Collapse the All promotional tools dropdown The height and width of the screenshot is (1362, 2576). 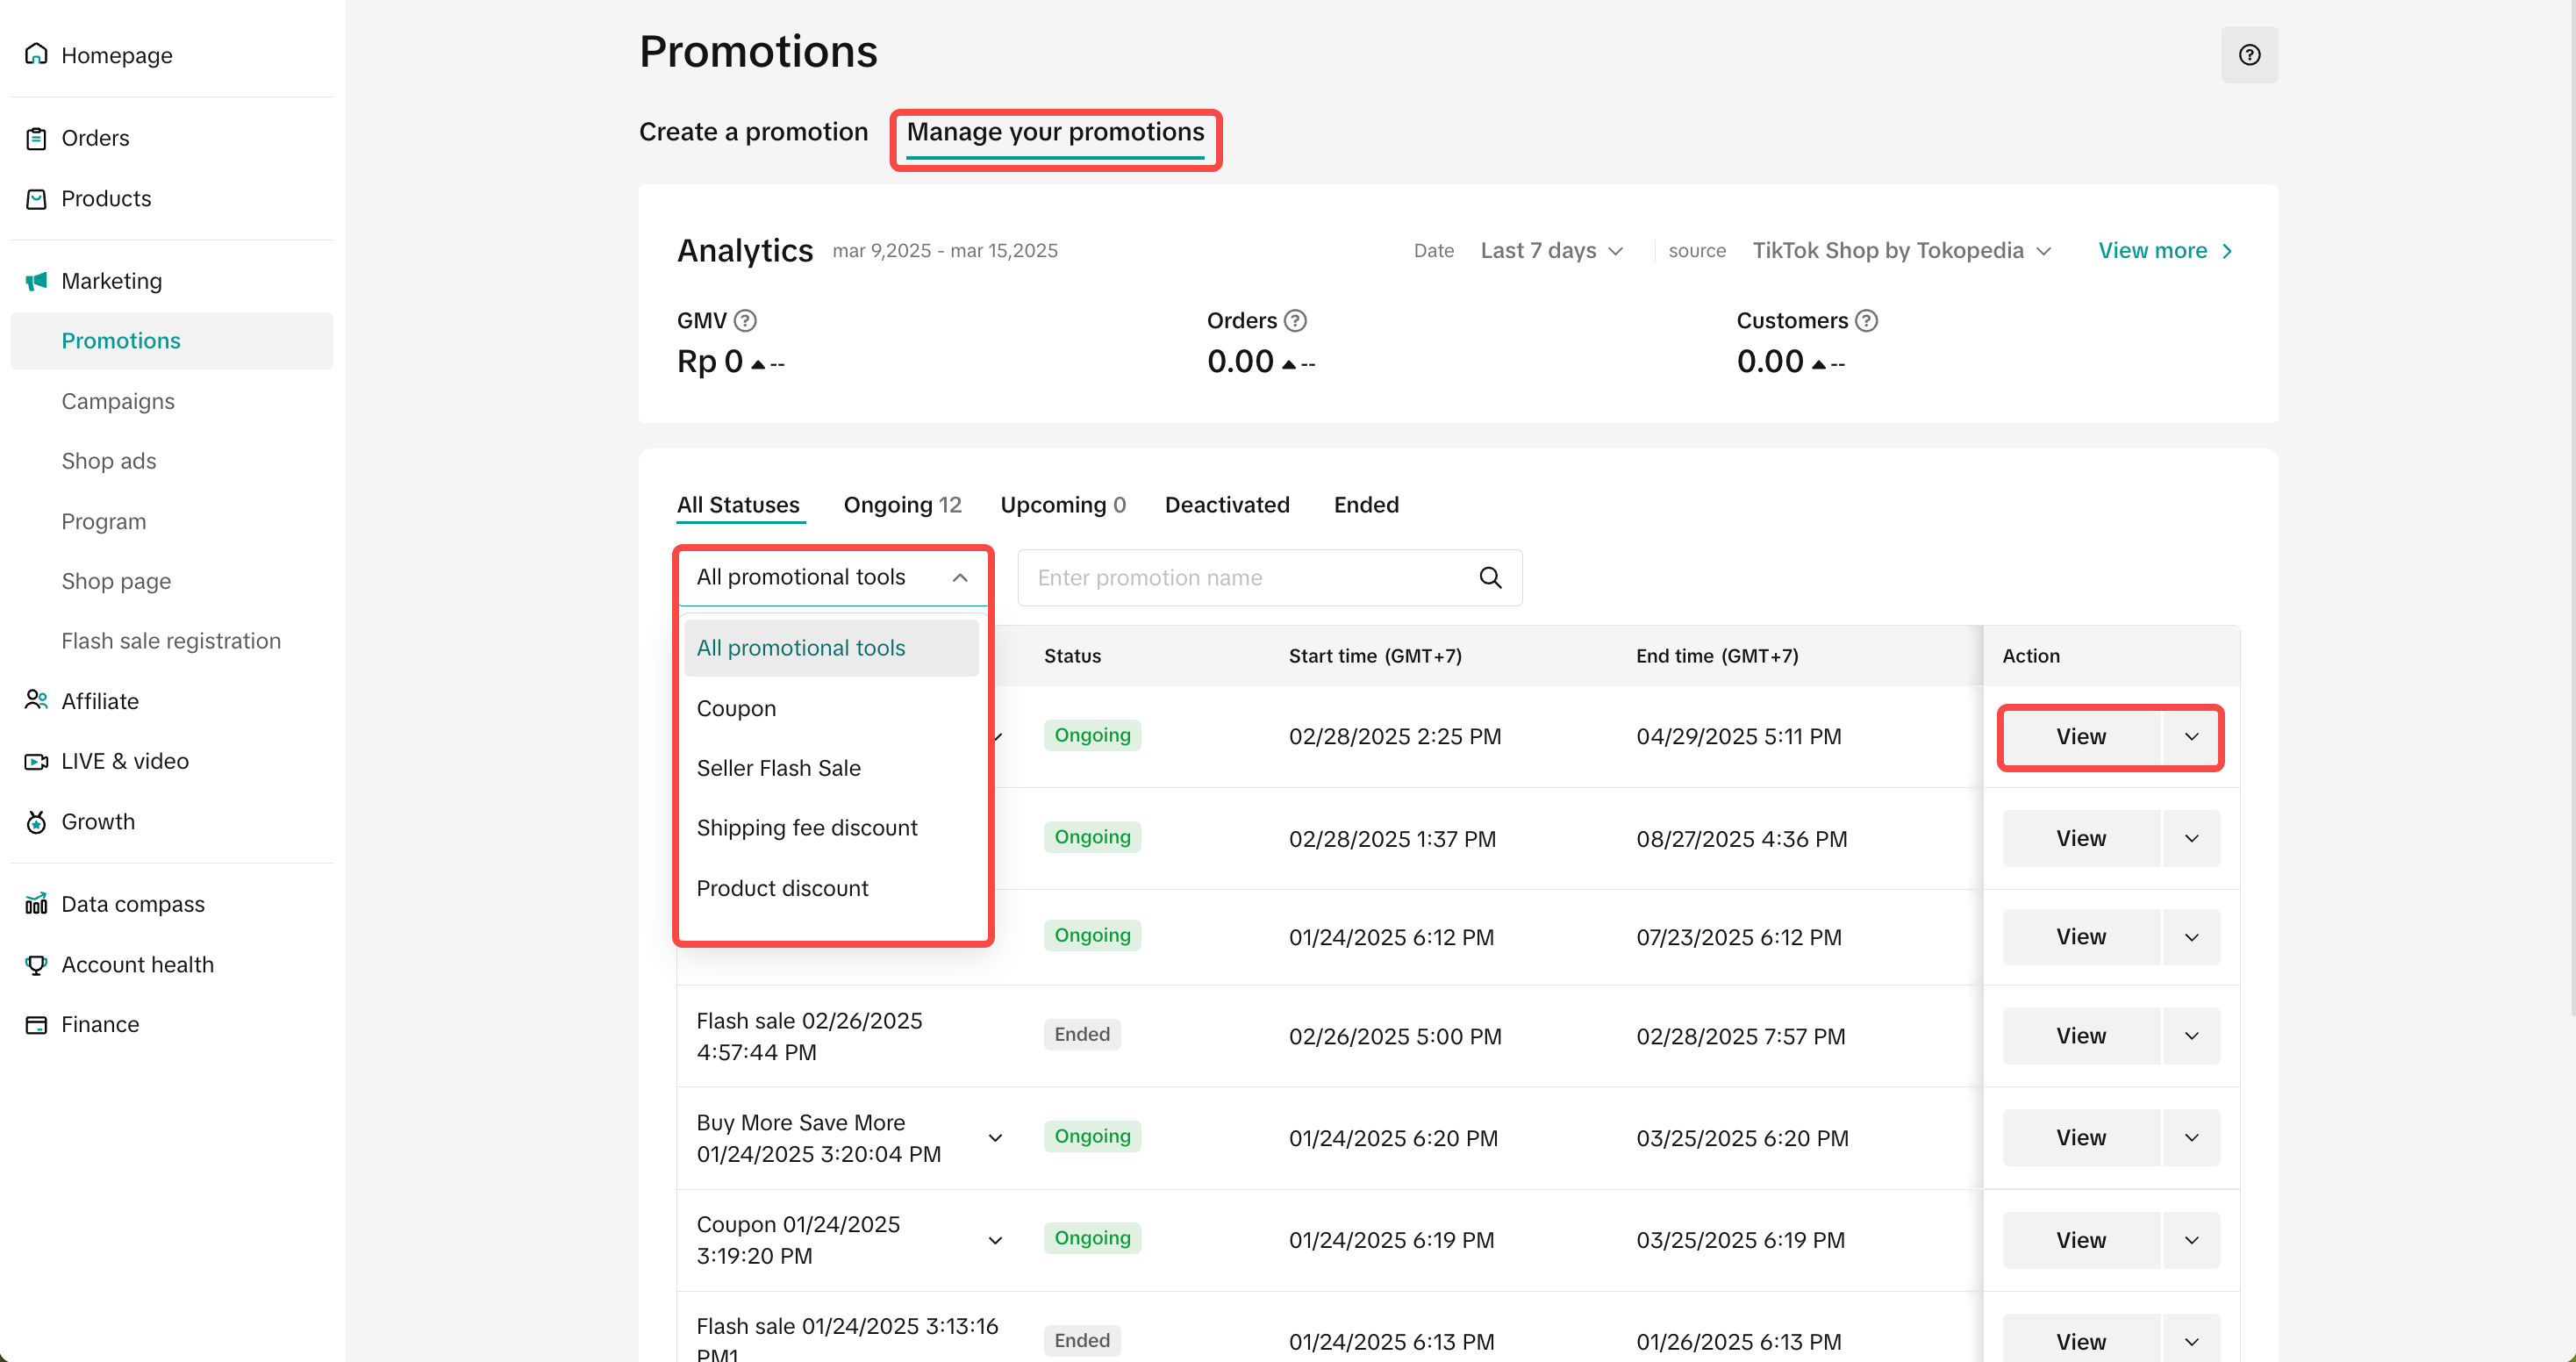coord(959,577)
